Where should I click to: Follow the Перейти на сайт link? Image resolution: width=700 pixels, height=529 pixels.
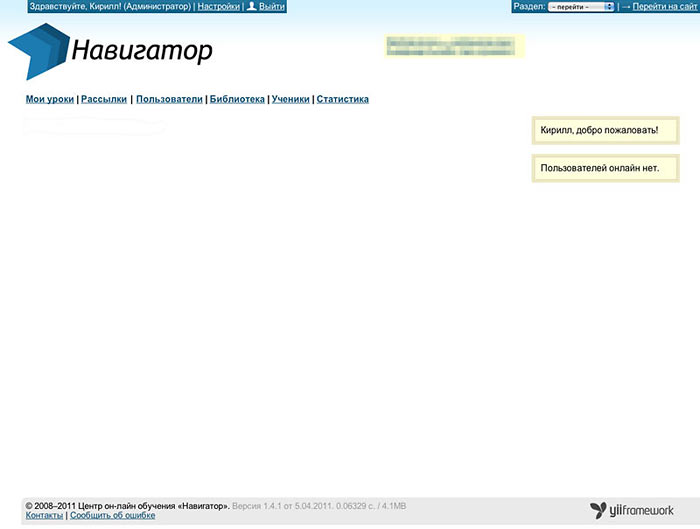click(664, 6)
